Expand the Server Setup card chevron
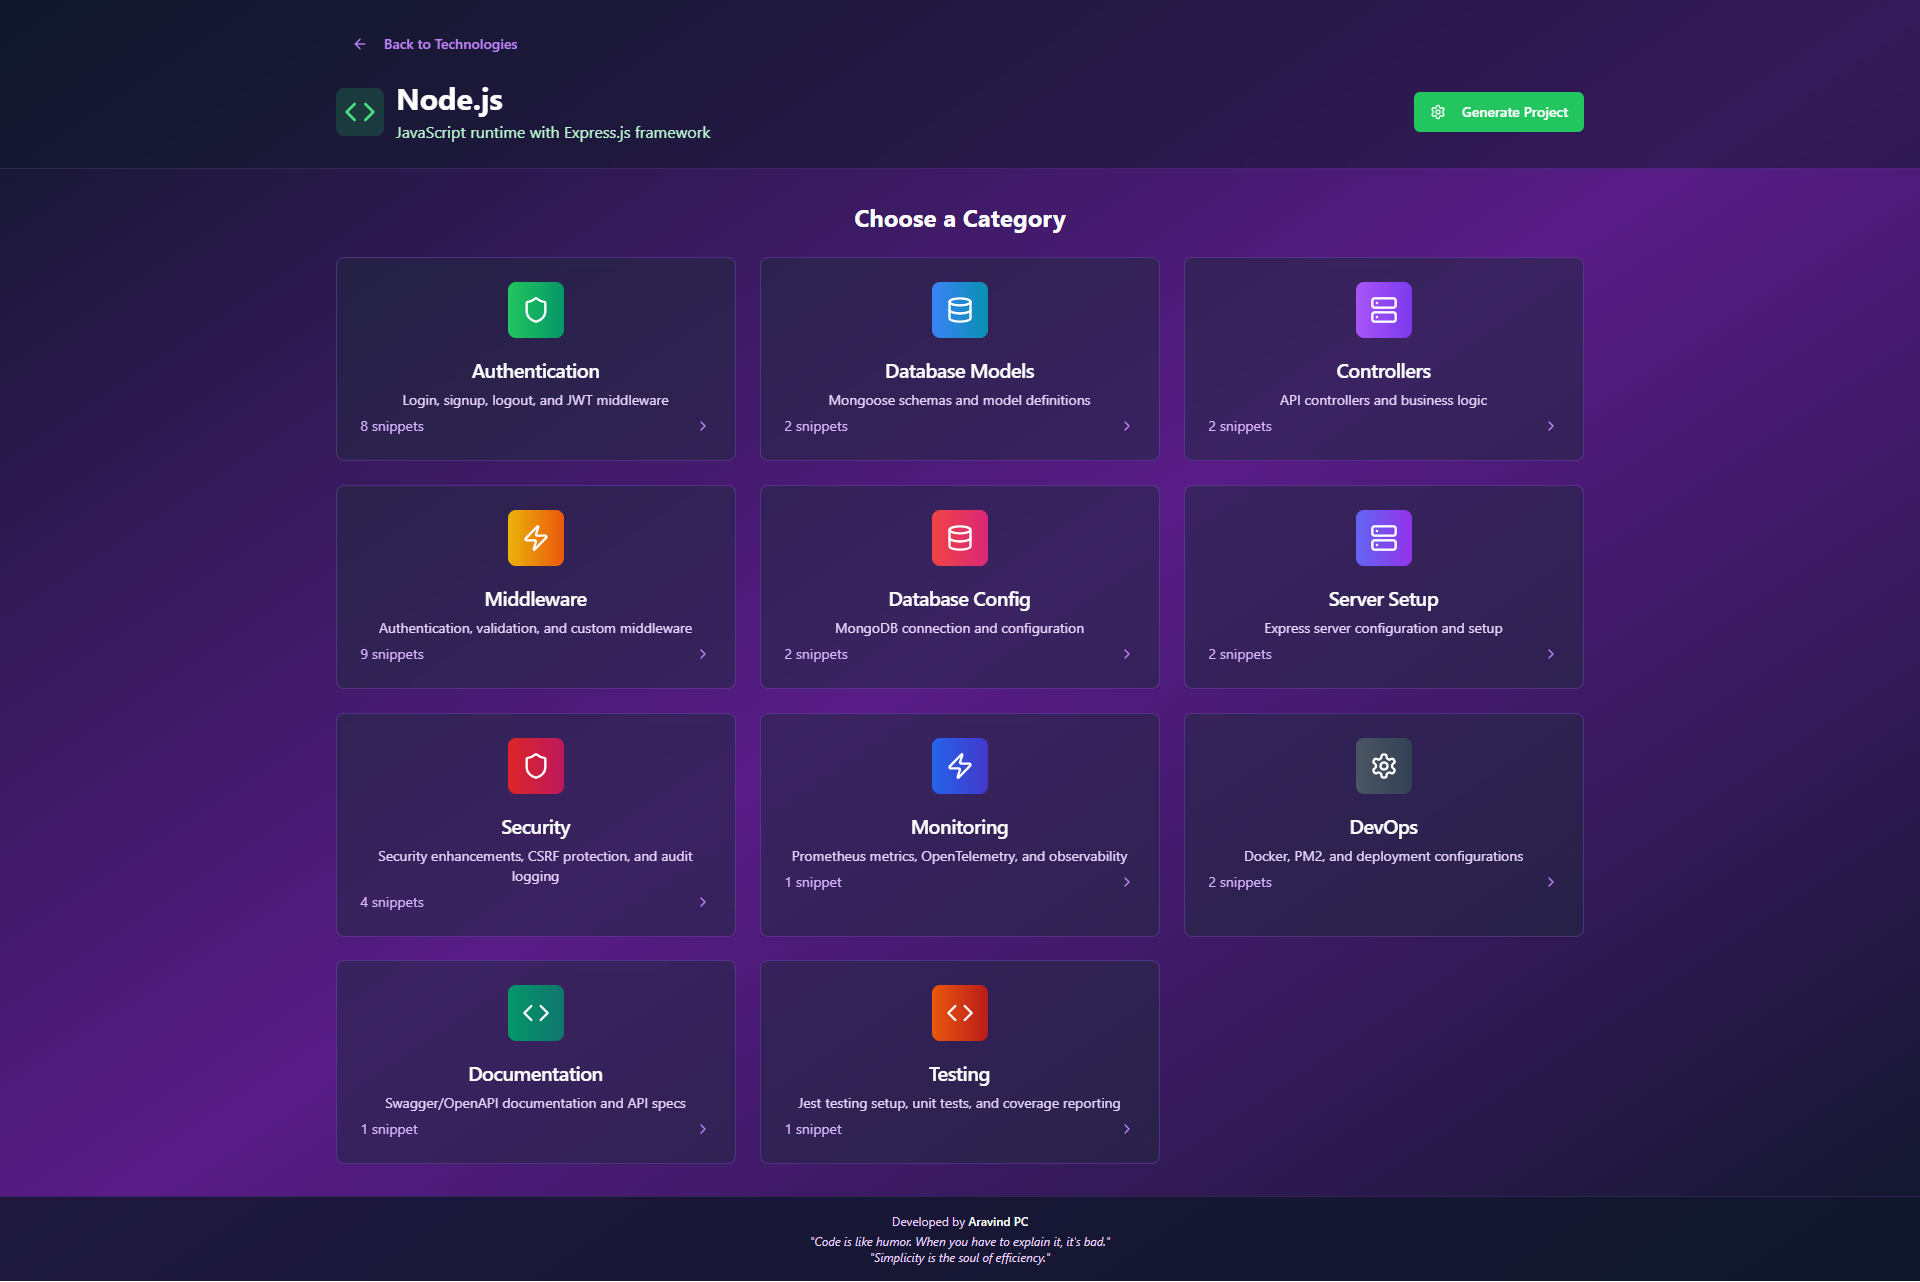 coord(1551,654)
